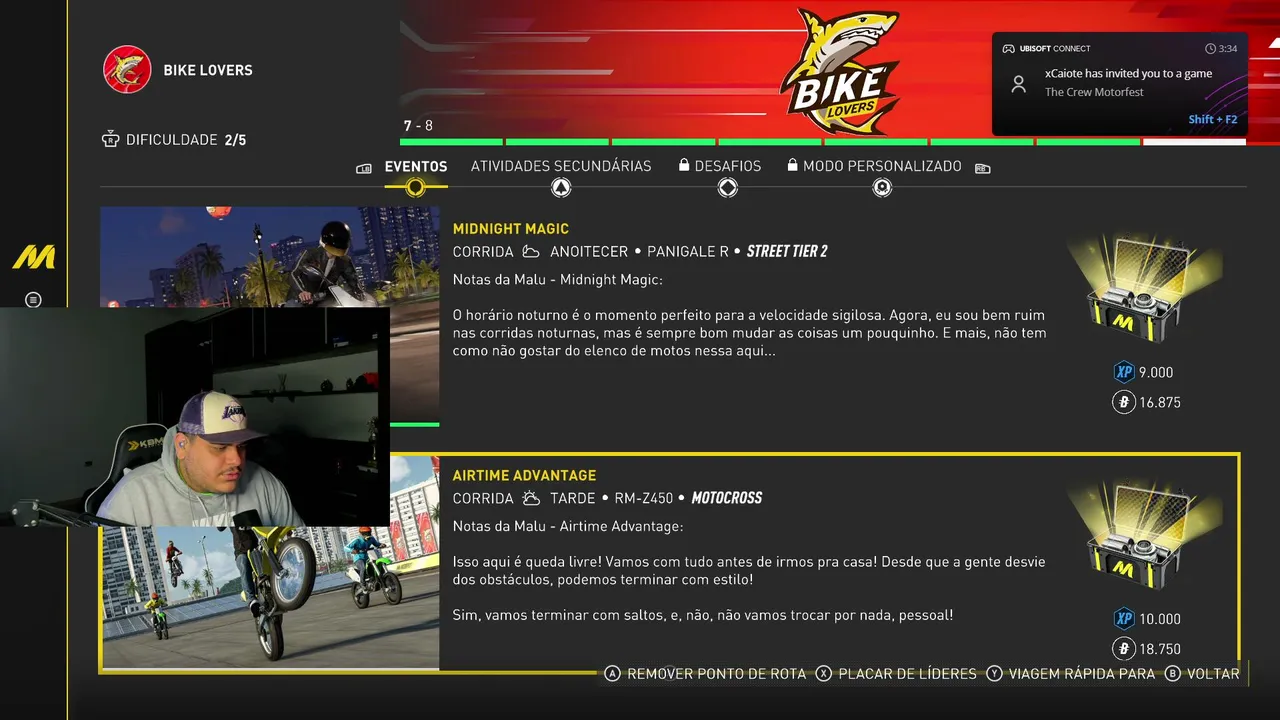Click the clock icon beside 3:34
Image resolution: width=1280 pixels, height=720 pixels.
point(1211,48)
